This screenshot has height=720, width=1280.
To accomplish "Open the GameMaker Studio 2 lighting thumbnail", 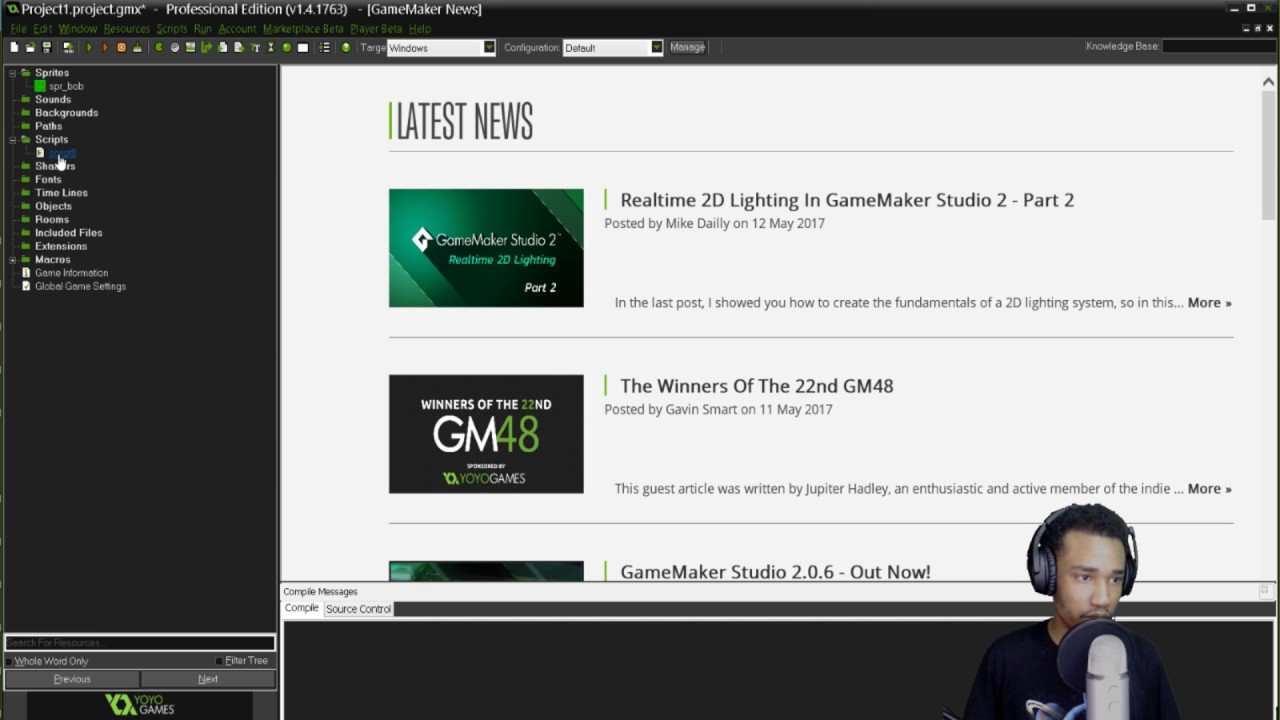I will point(486,248).
